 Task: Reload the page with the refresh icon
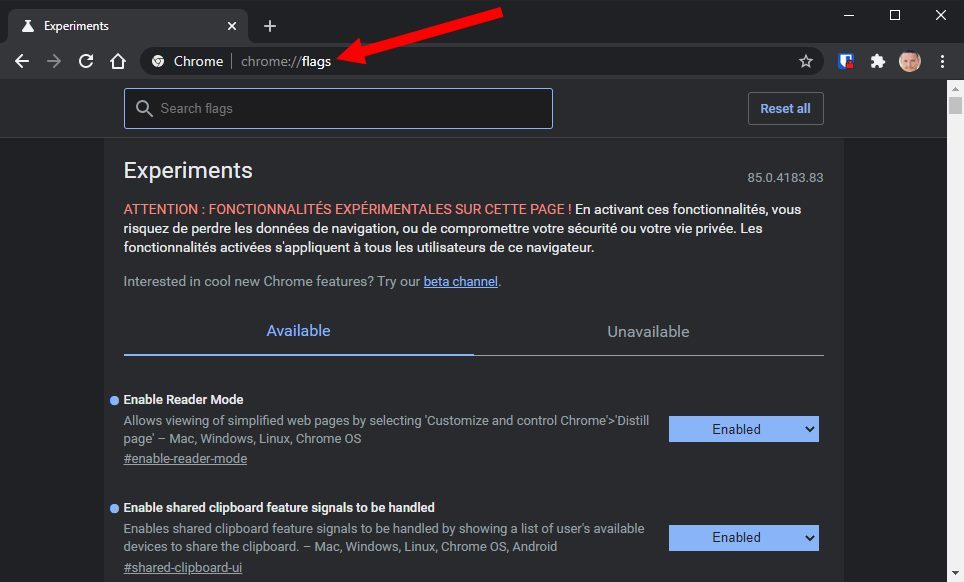(86, 61)
